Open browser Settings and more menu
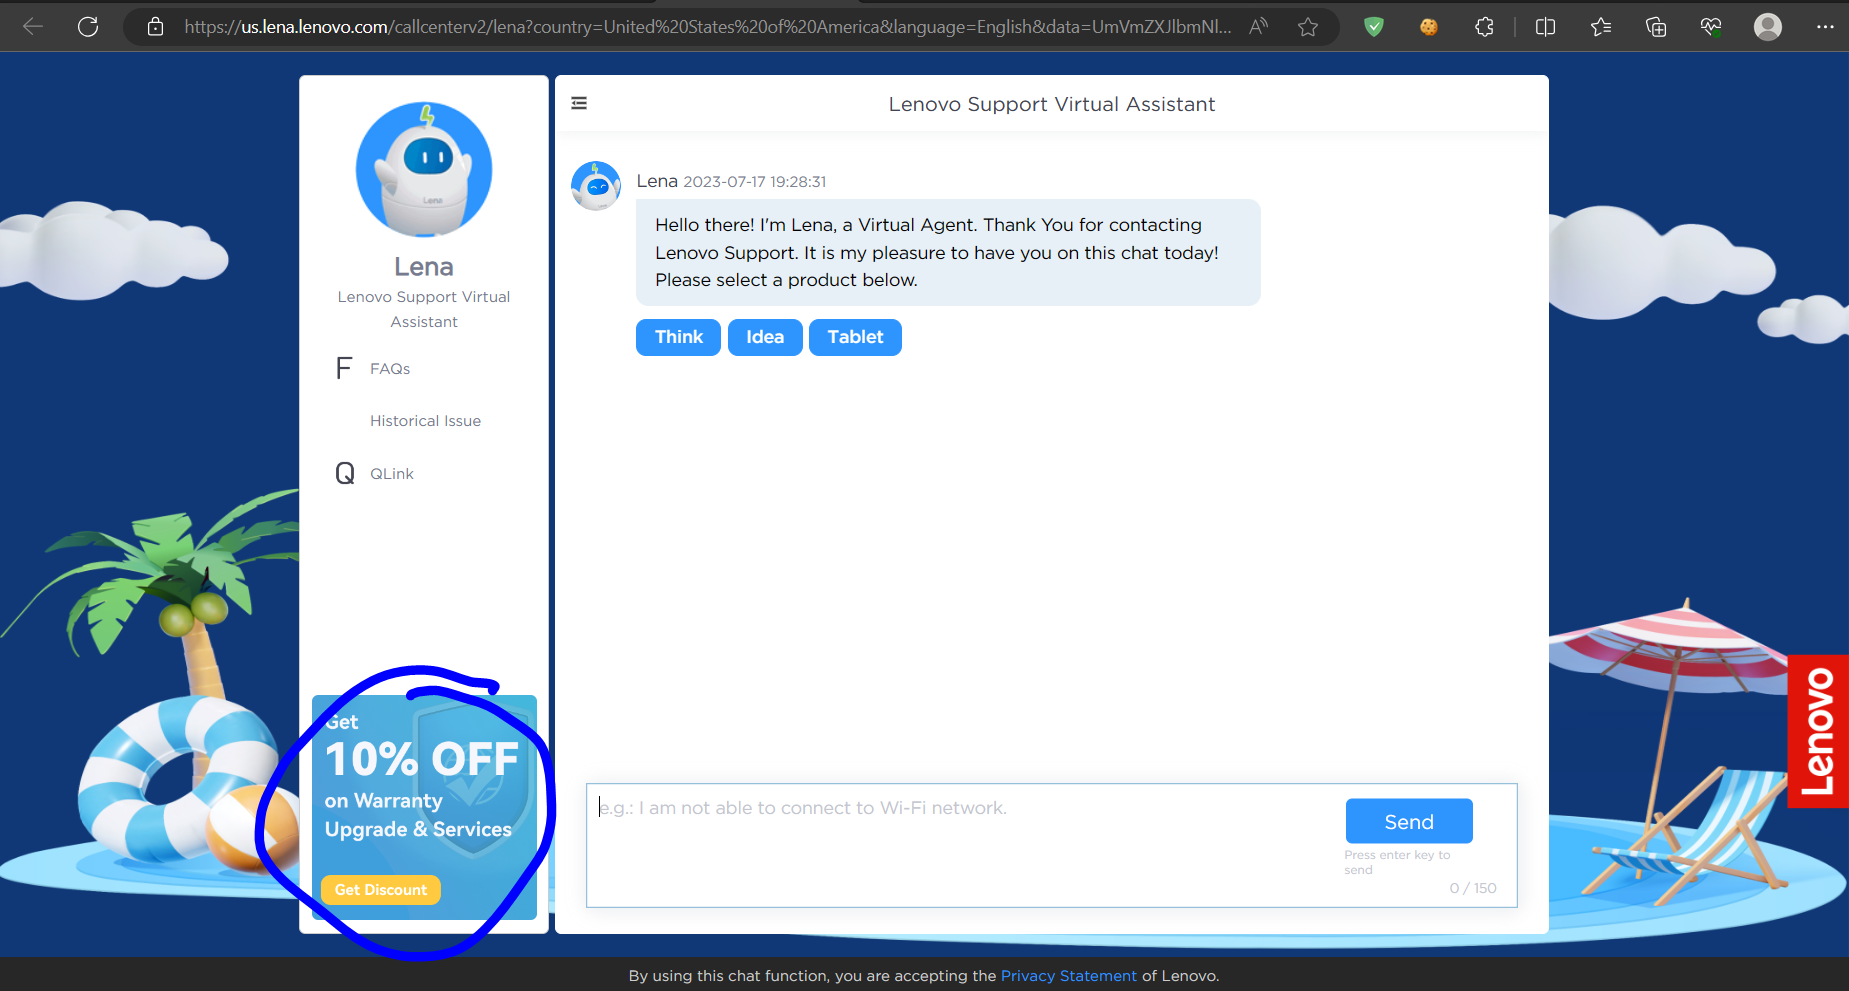The height and width of the screenshot is (991, 1849). tap(1825, 27)
